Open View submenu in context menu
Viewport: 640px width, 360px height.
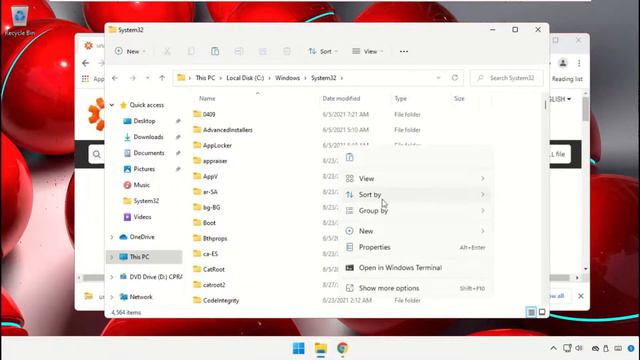point(416,179)
